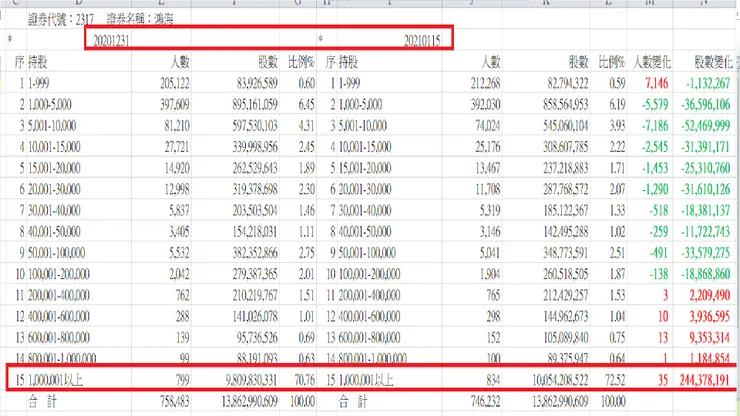
Task: Click cell value 597,530,103
Action: [255, 126]
